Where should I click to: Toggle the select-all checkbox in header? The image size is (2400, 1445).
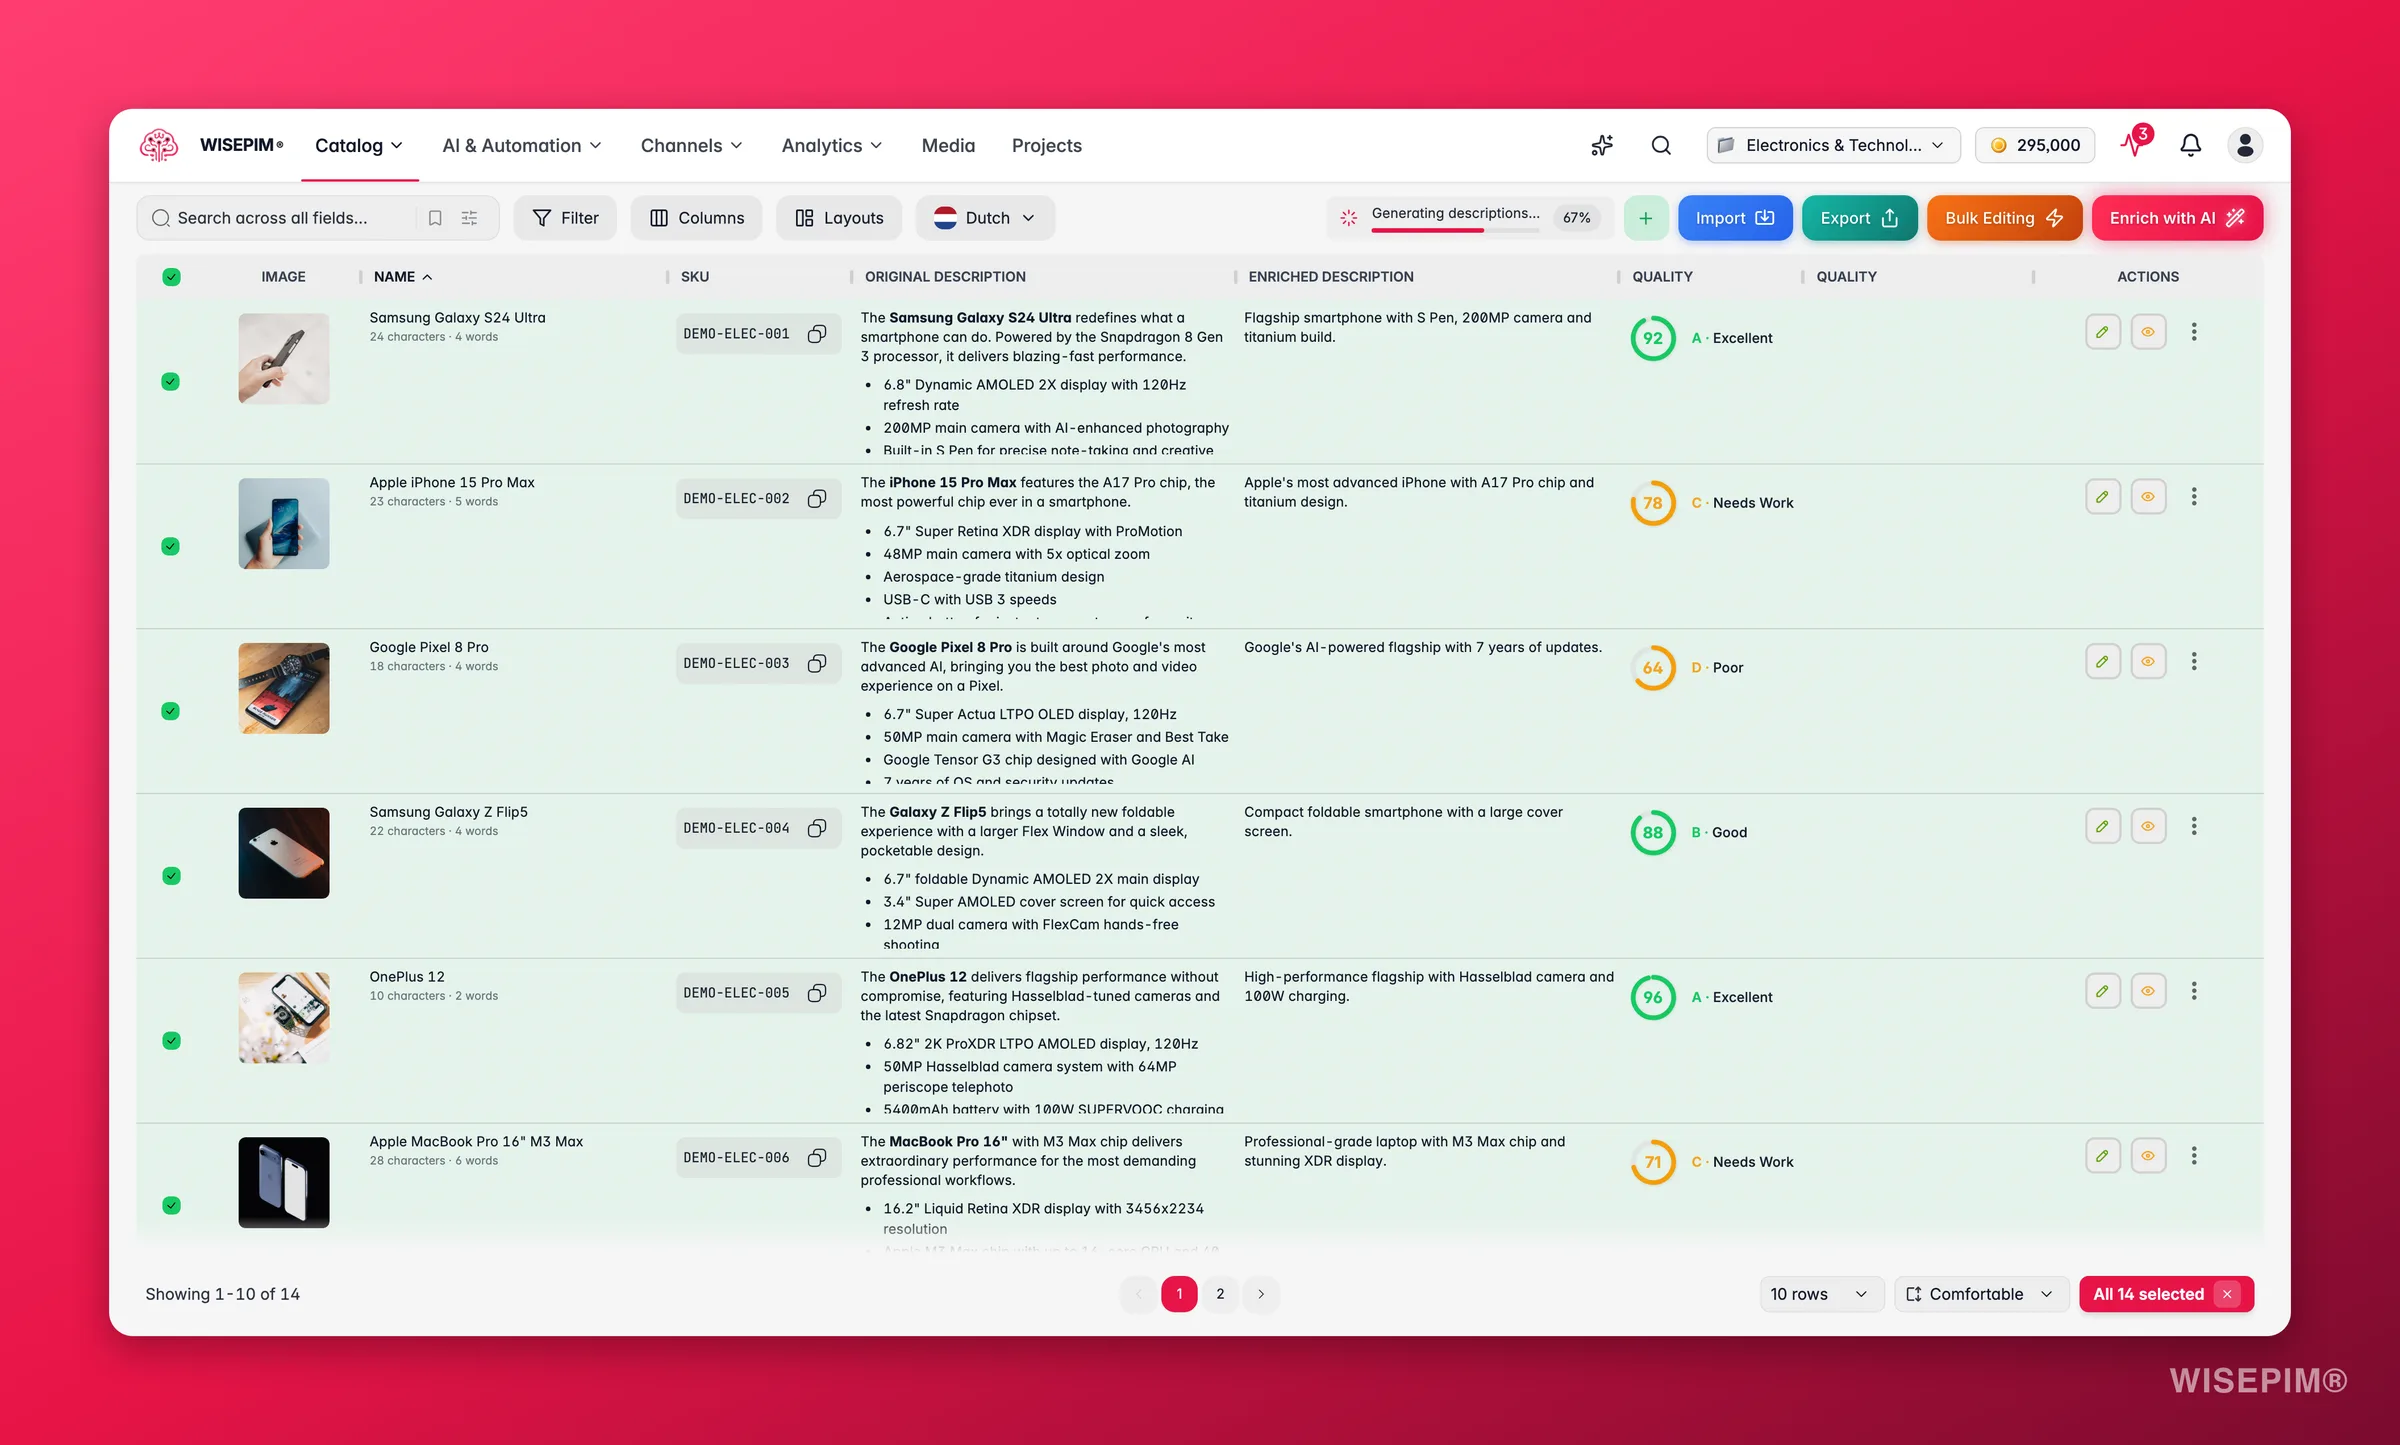tap(171, 277)
